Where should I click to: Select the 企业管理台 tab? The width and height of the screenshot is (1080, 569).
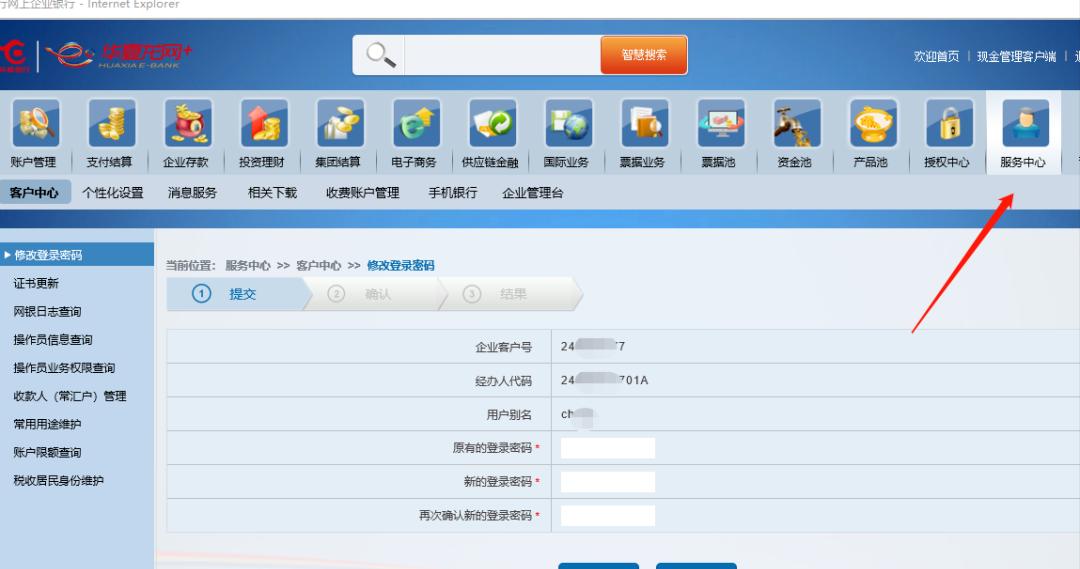pyautogui.click(x=532, y=193)
